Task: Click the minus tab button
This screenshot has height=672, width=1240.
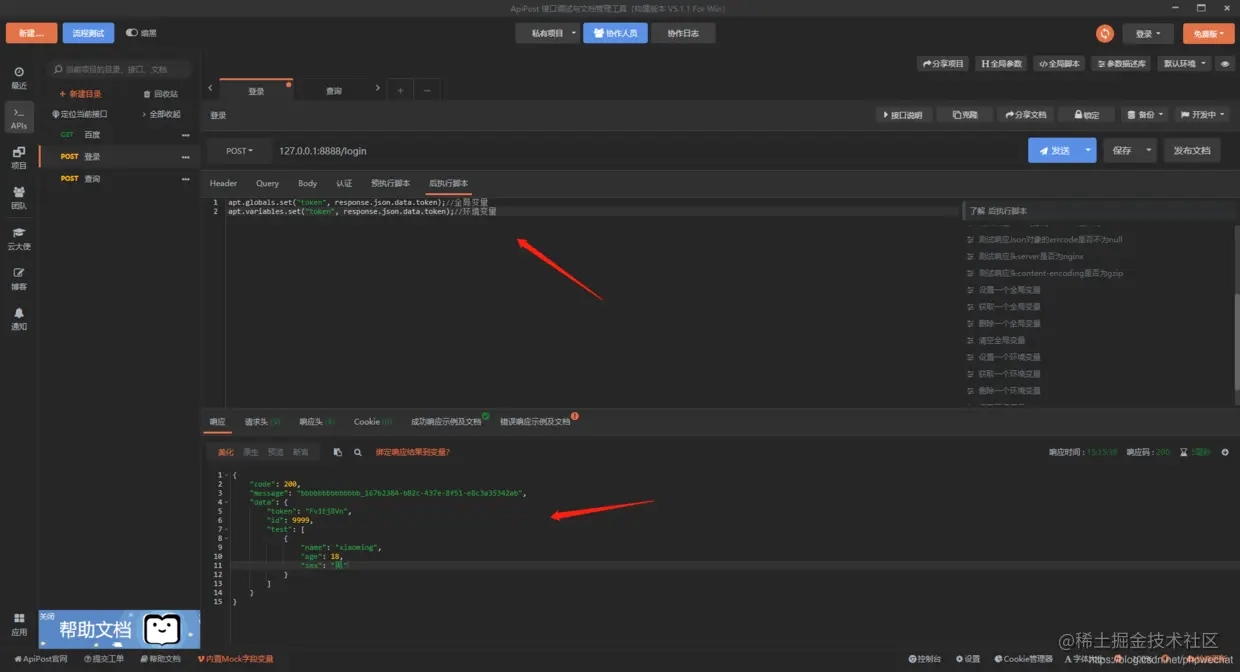Action: coord(427,90)
